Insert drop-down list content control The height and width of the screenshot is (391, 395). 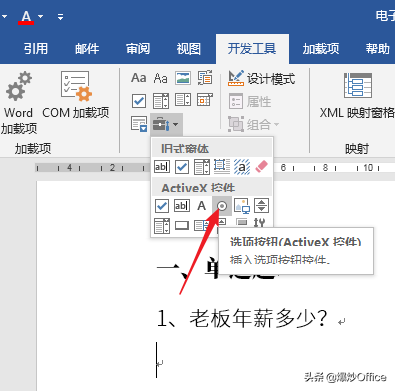pos(183,101)
